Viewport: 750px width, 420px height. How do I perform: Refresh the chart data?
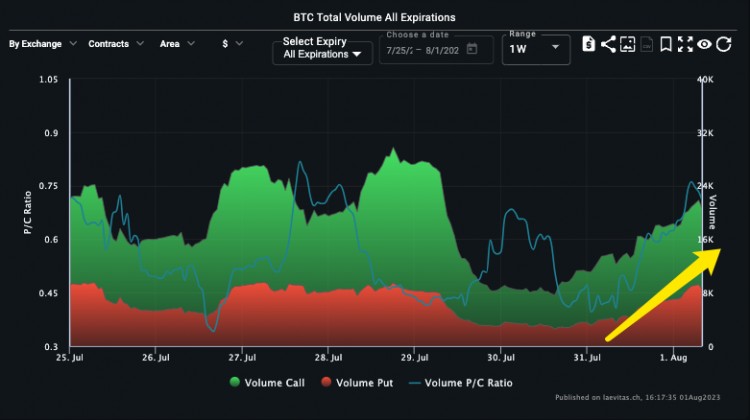(x=724, y=44)
